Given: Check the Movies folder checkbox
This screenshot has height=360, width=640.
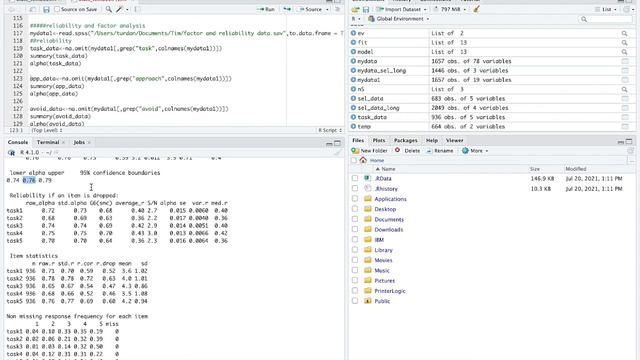Looking at the screenshot, I should click(x=355, y=260).
